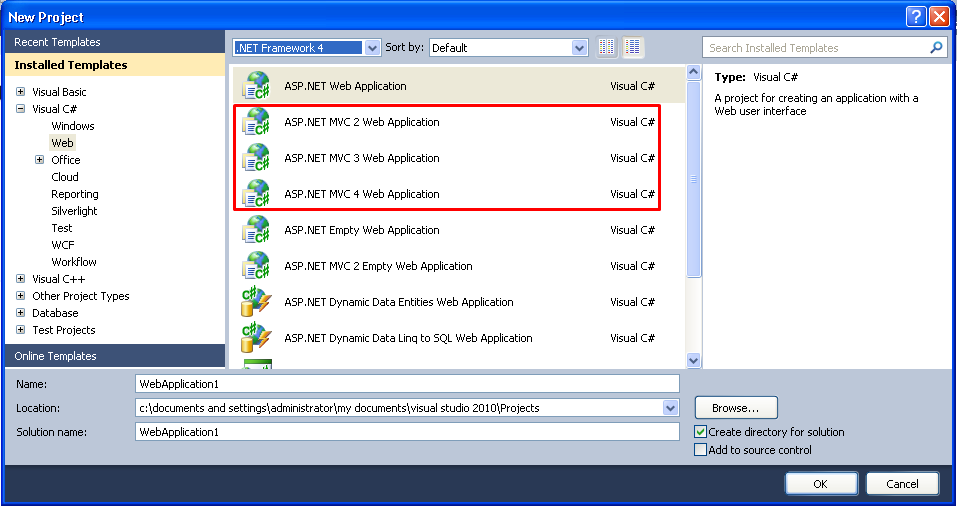Click the Solution name input field
Screen dimensions: 957x506
[407, 432]
